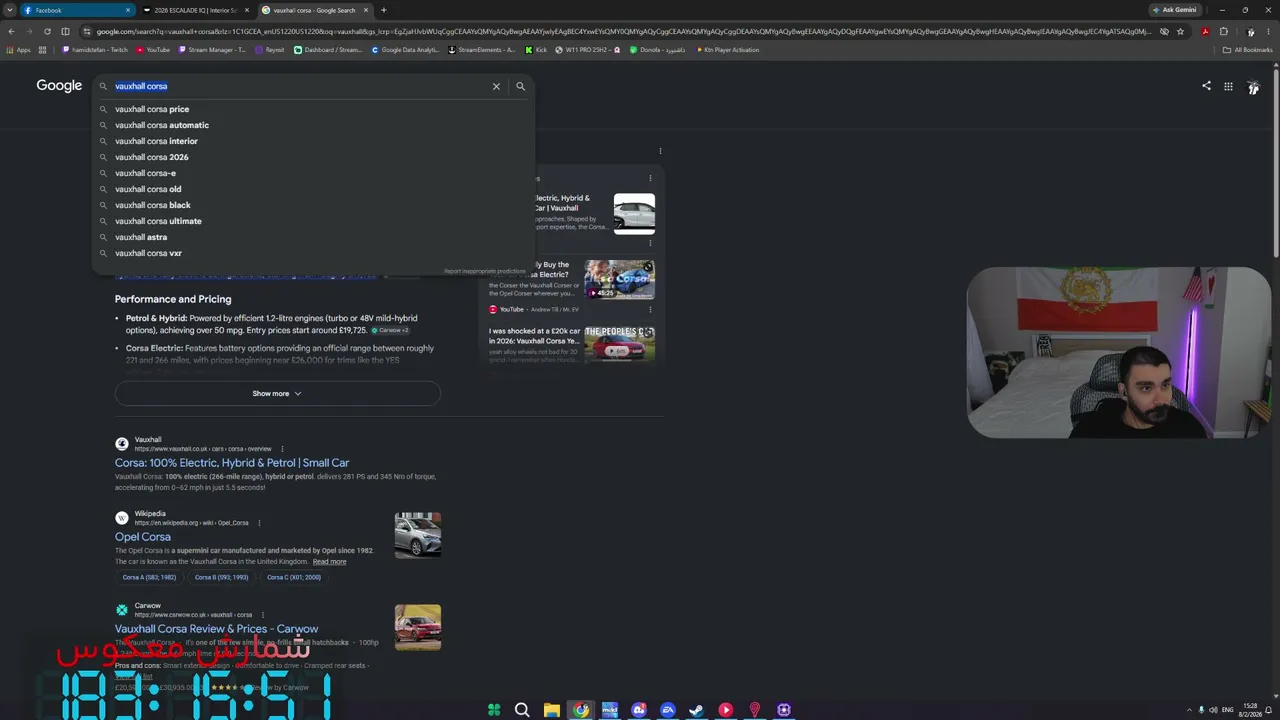Screen dimensions: 1280x720
Task: Click the Chrome profile avatar in toolbar
Action: 1250,31
